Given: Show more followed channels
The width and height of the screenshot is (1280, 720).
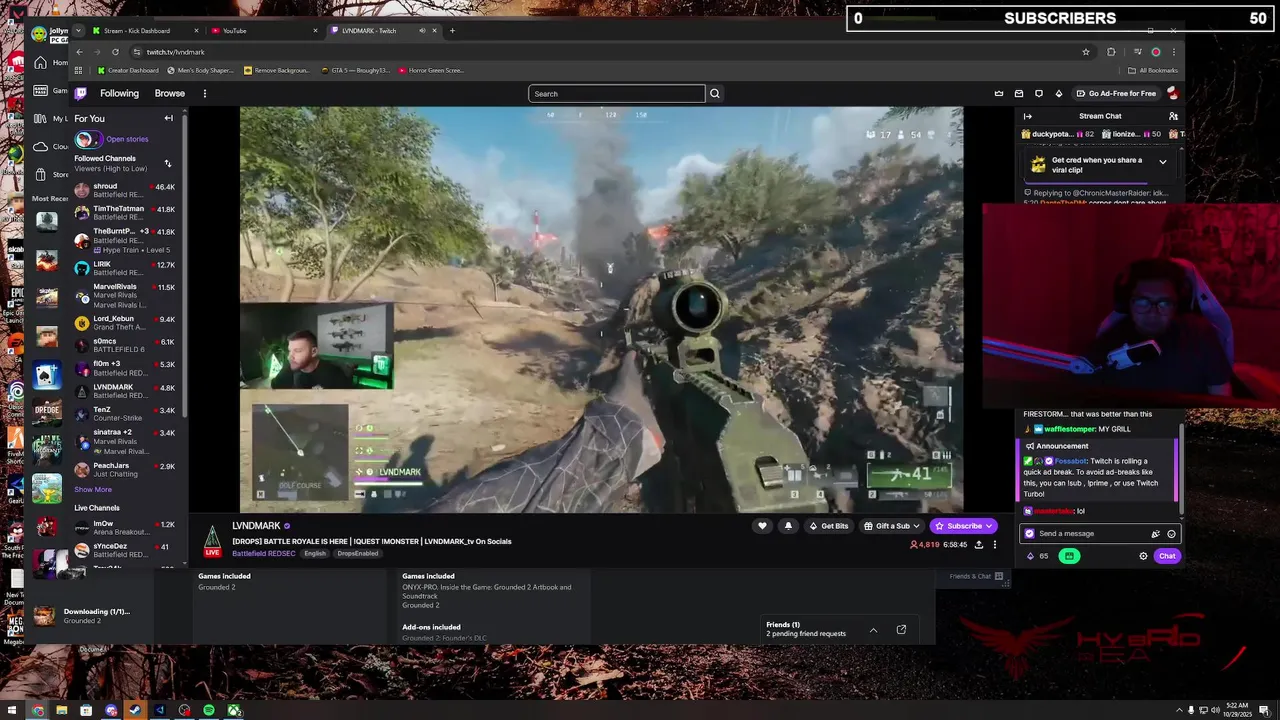Looking at the screenshot, I should coord(93,490).
